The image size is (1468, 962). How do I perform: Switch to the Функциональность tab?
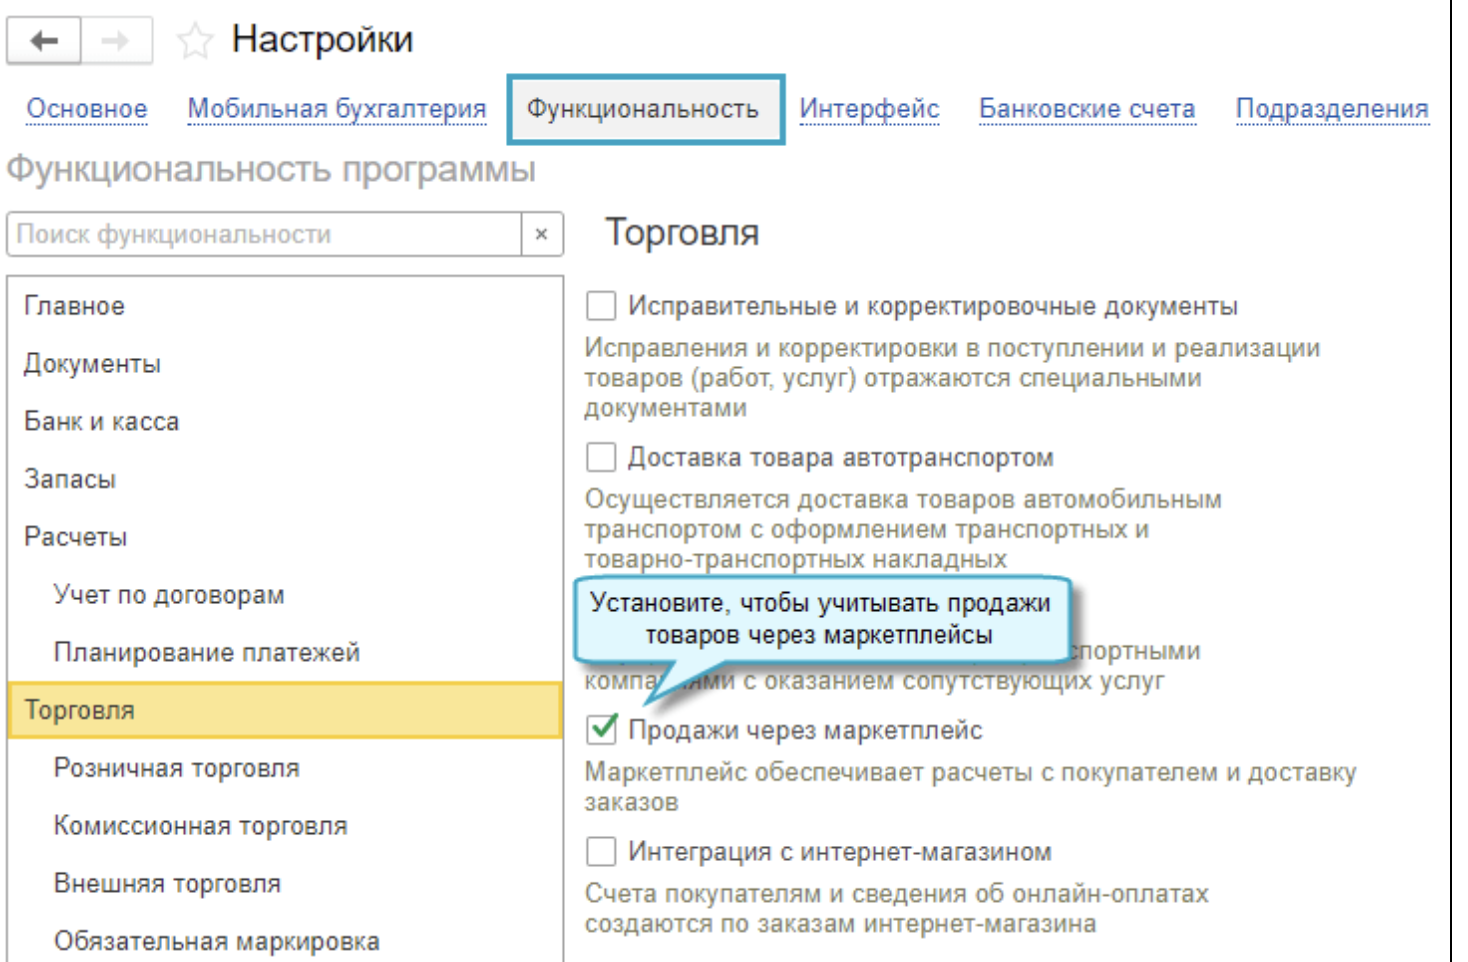[x=643, y=109]
